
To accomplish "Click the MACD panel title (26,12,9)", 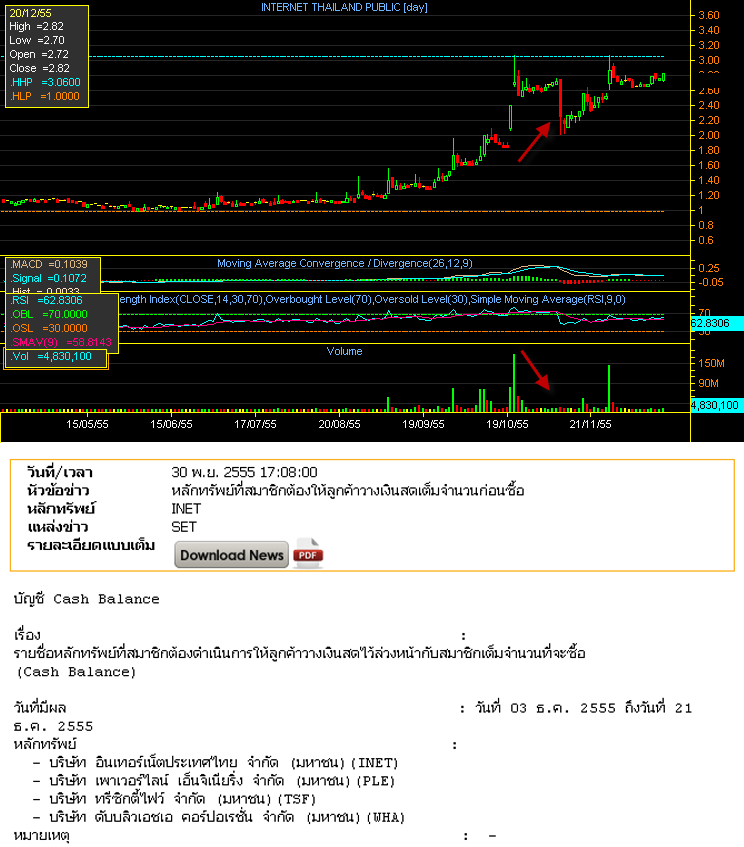I will [x=345, y=263].
